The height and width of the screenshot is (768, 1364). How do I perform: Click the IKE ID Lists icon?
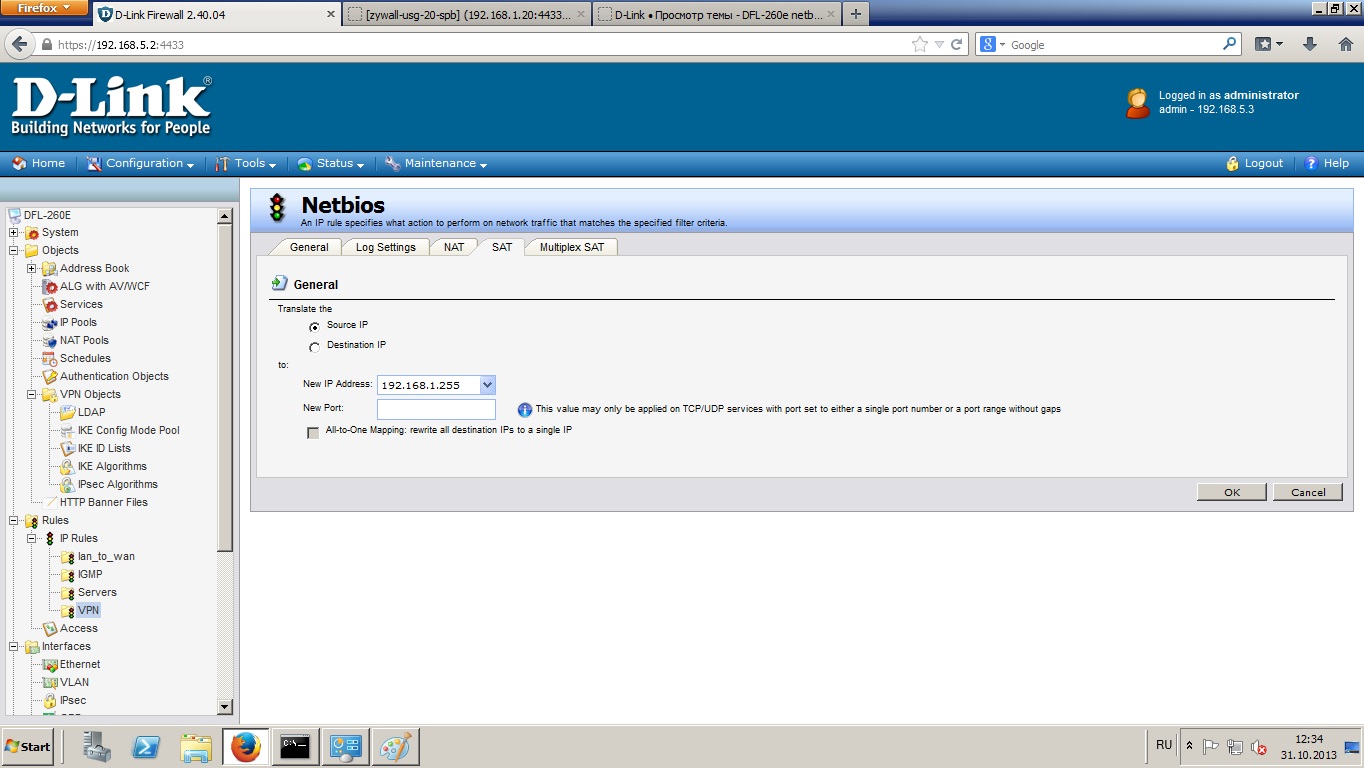coord(68,449)
